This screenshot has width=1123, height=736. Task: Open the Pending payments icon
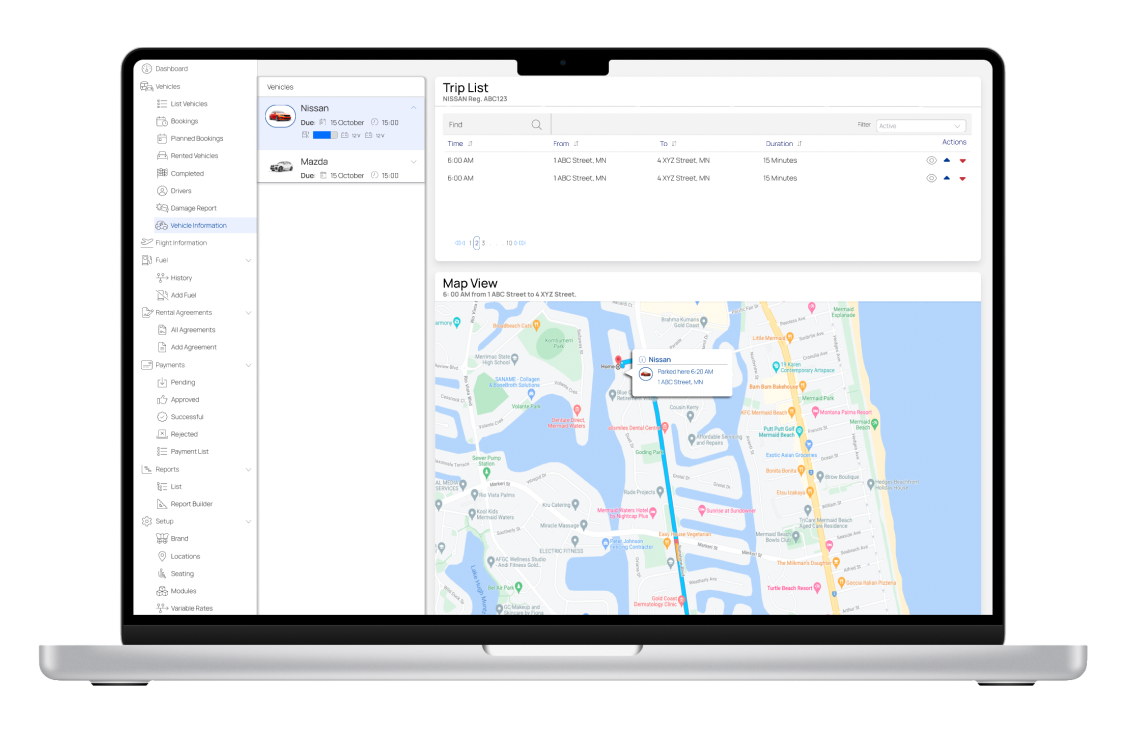(x=162, y=382)
